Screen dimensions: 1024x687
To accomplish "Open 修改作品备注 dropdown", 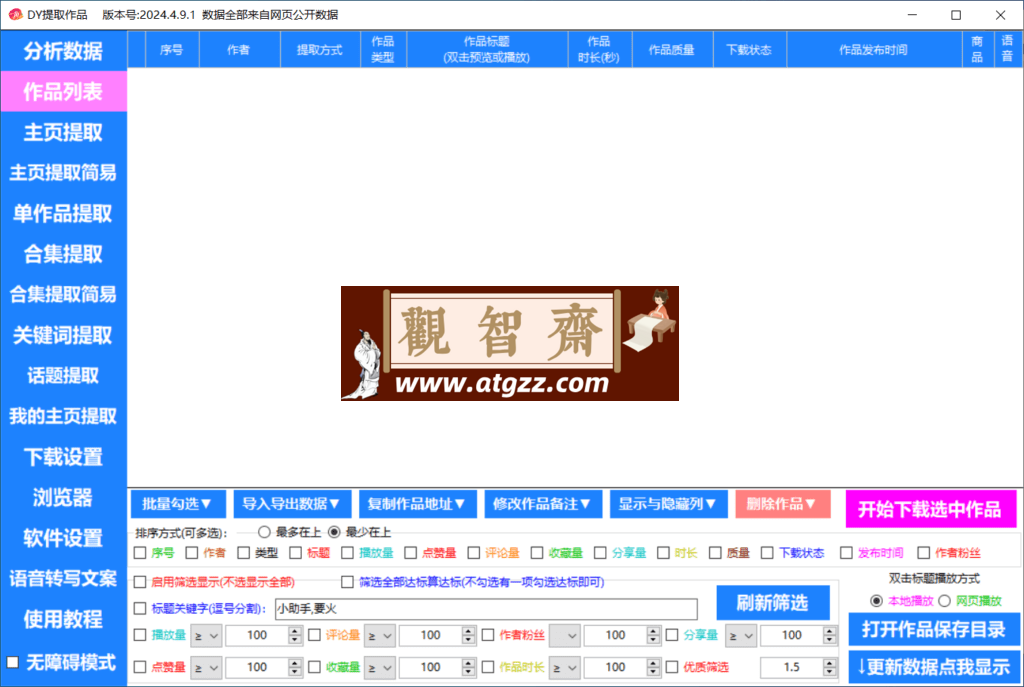I will tap(543, 504).
